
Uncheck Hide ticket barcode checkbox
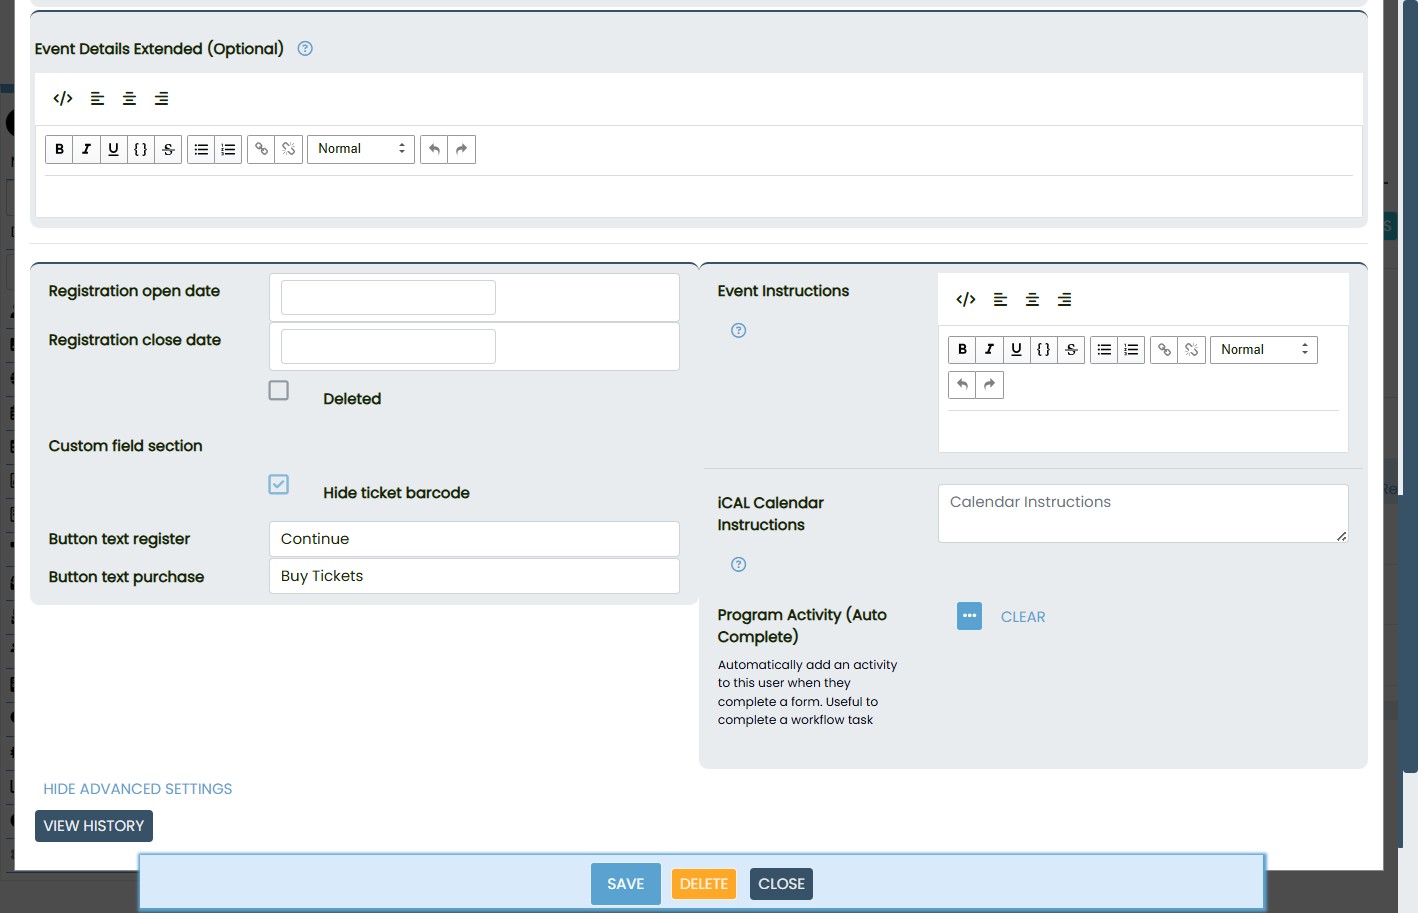(279, 485)
